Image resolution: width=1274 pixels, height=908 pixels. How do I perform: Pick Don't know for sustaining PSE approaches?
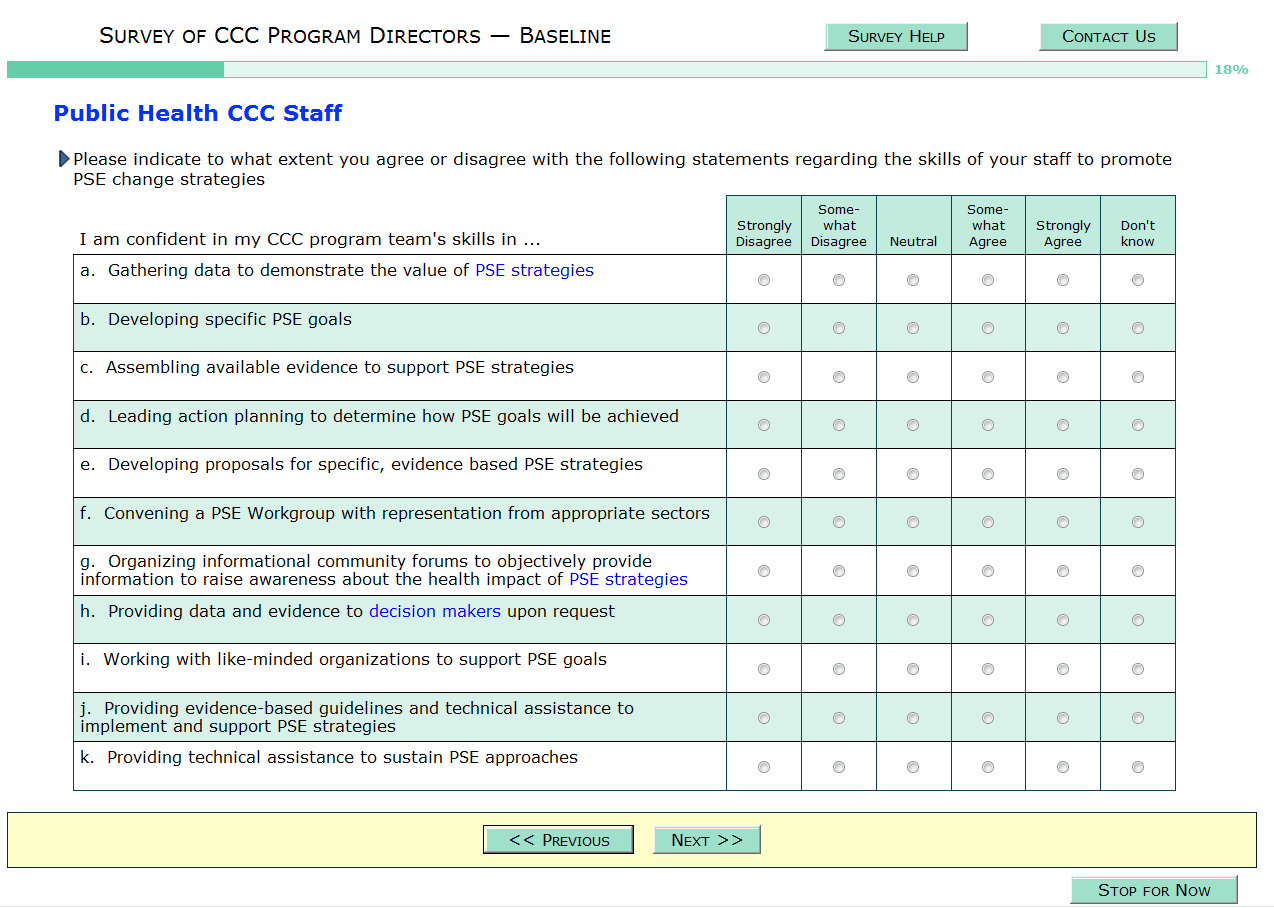1138,767
